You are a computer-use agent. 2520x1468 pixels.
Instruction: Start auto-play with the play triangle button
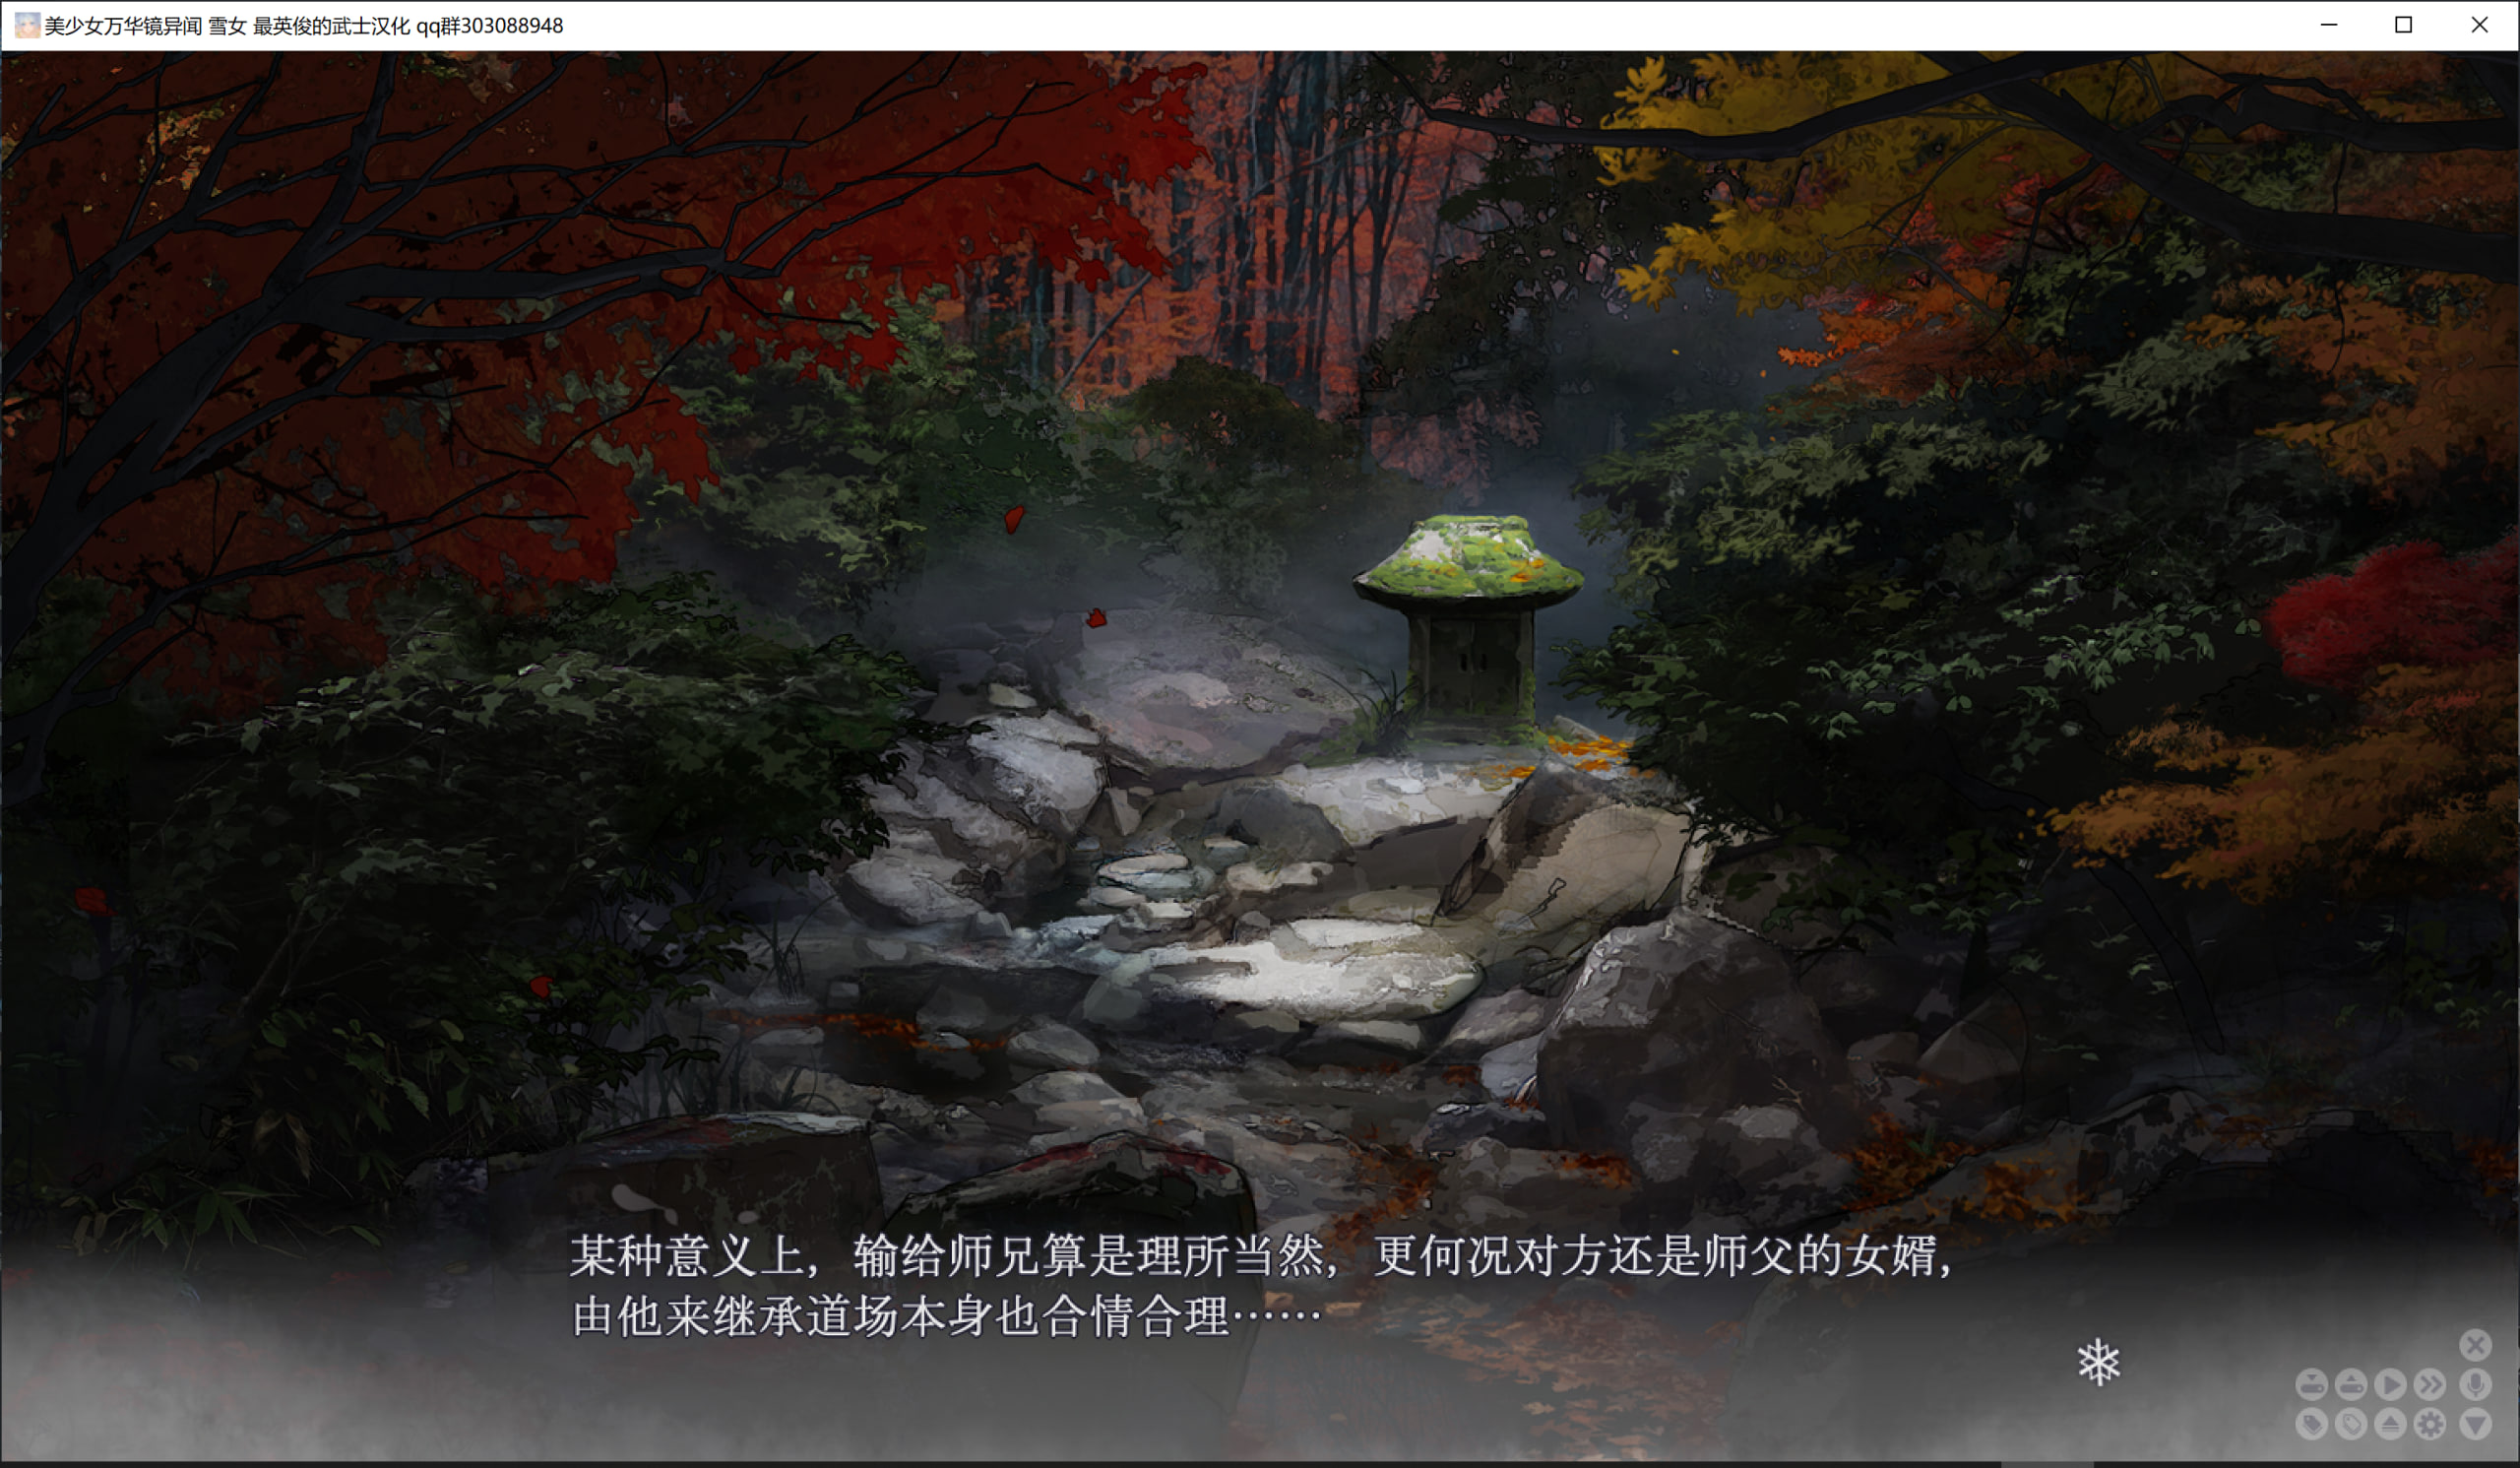click(x=2390, y=1384)
